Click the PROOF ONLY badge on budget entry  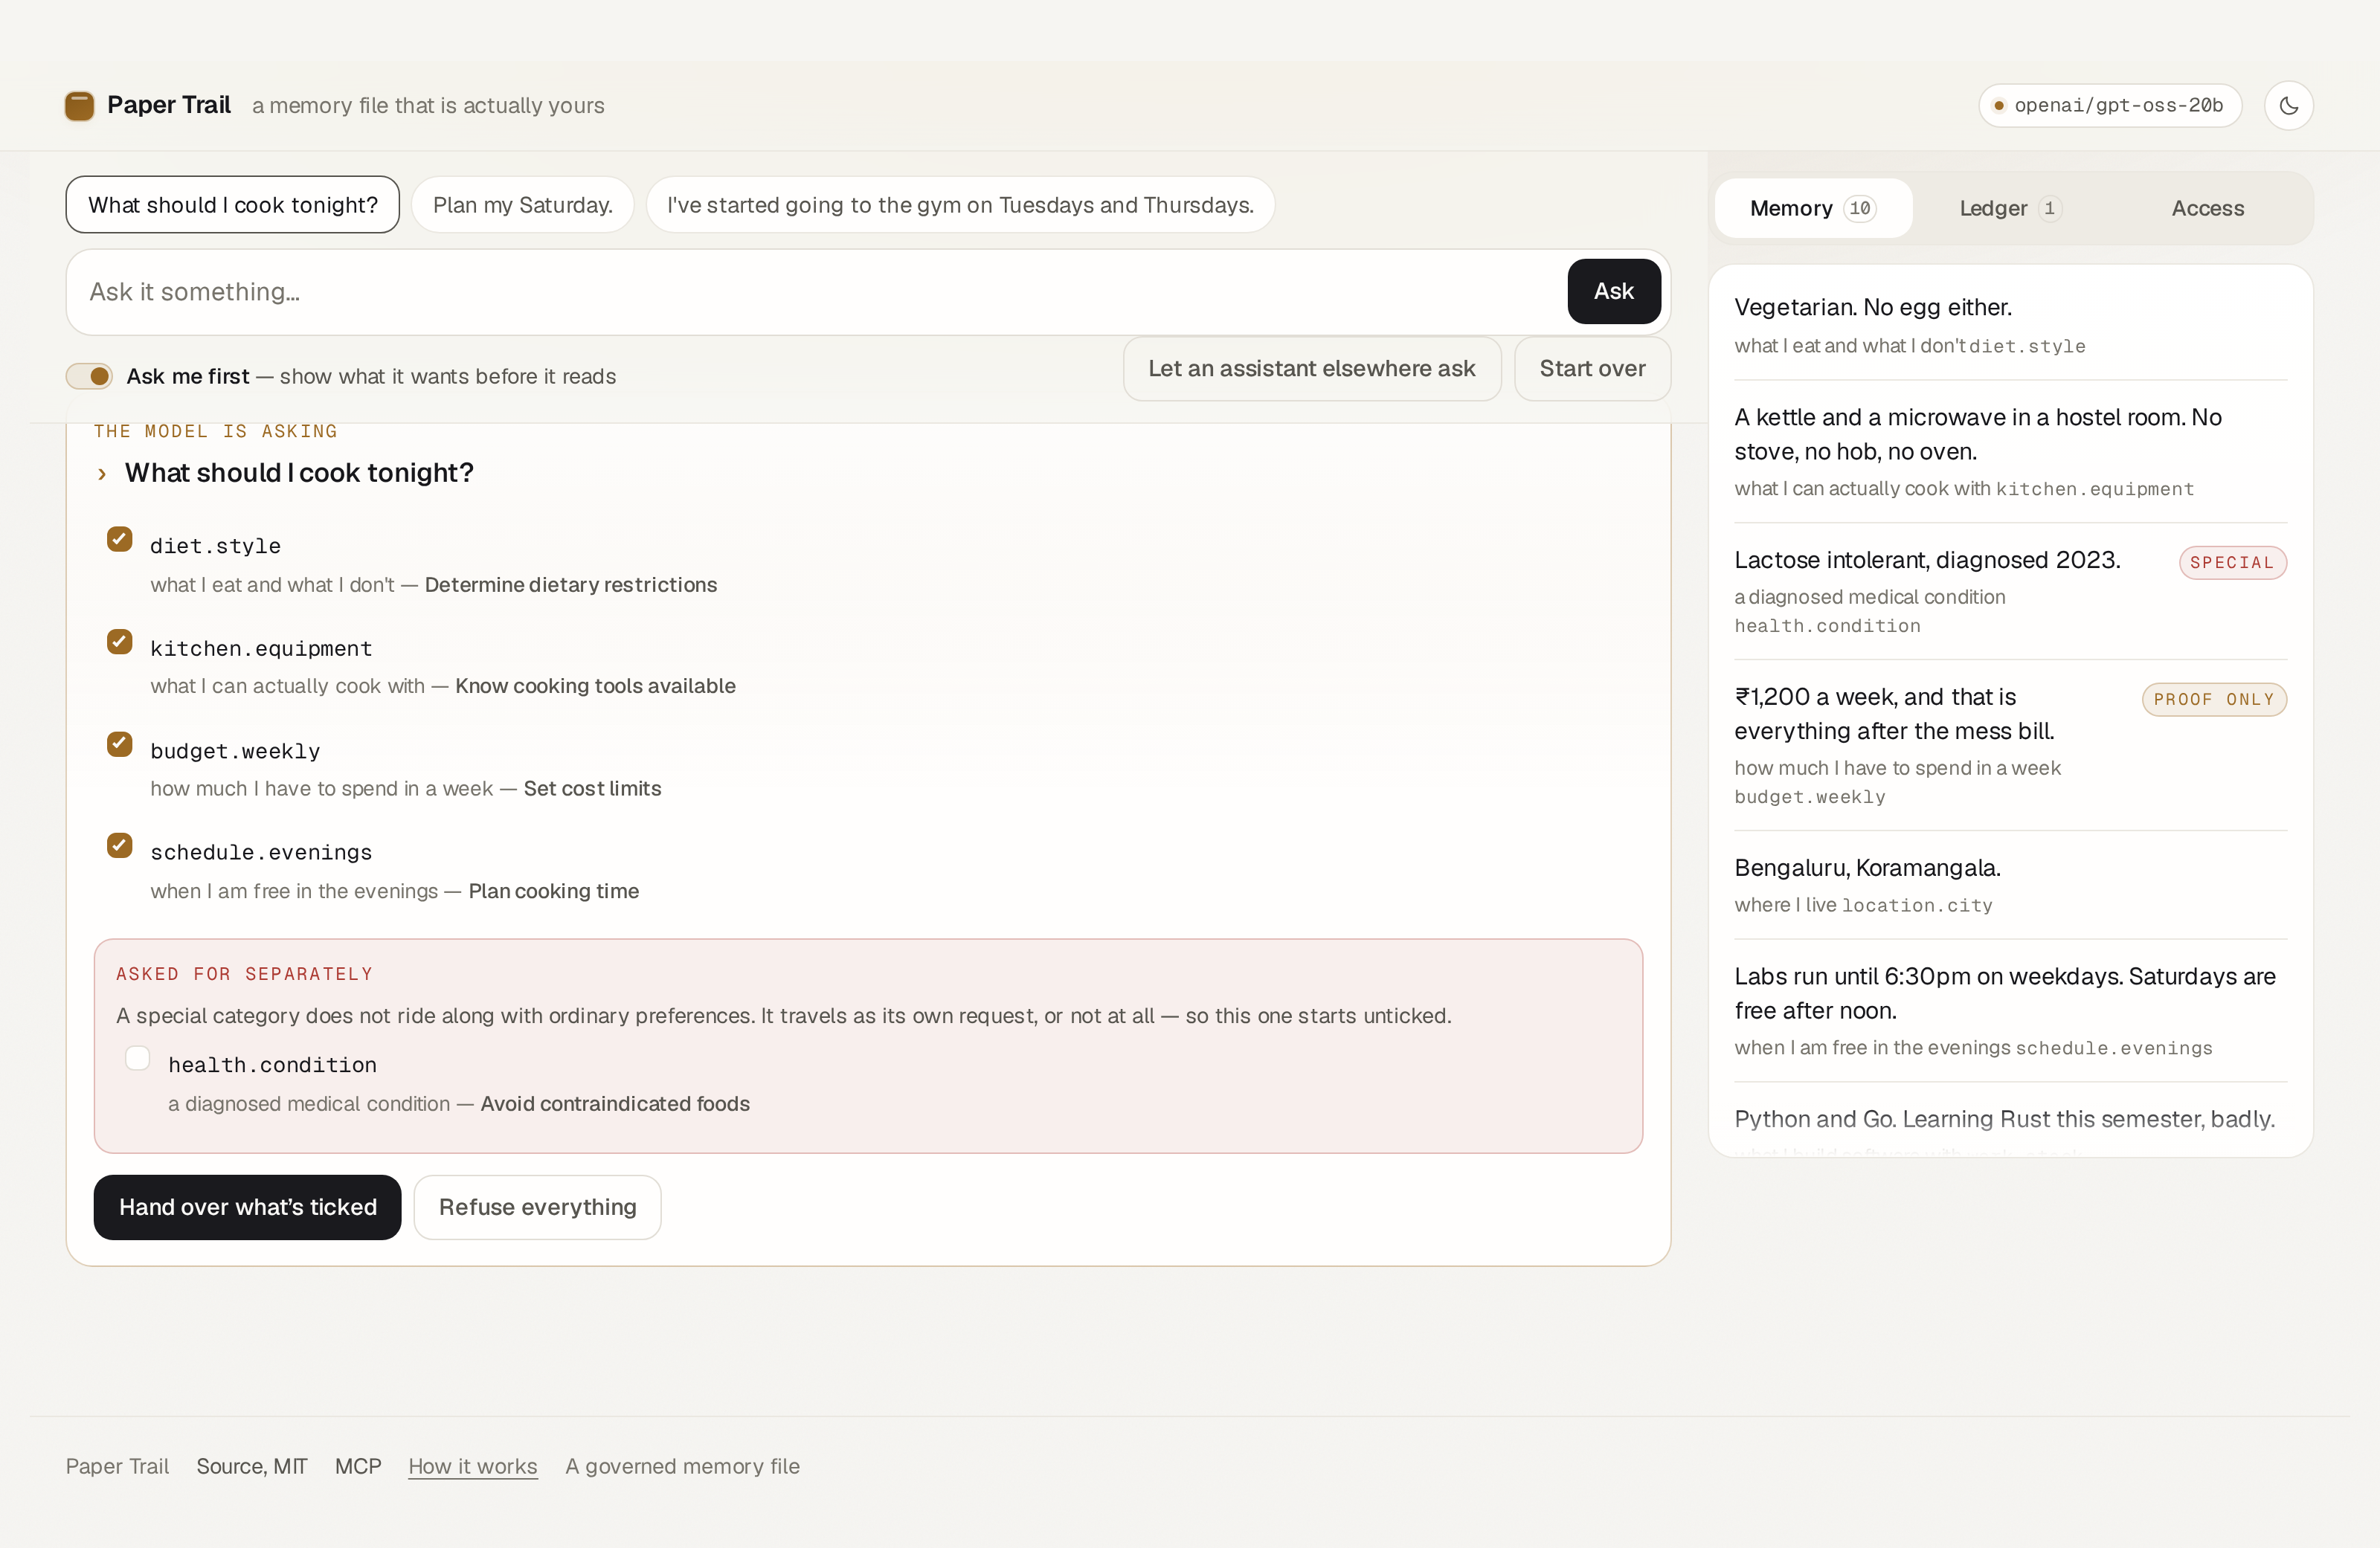(x=2214, y=699)
